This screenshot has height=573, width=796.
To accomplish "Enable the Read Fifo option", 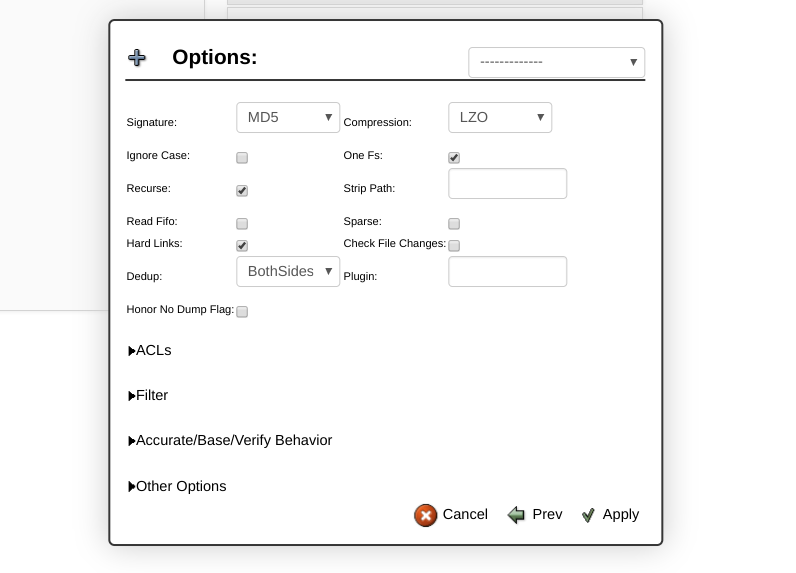I will click(x=242, y=224).
